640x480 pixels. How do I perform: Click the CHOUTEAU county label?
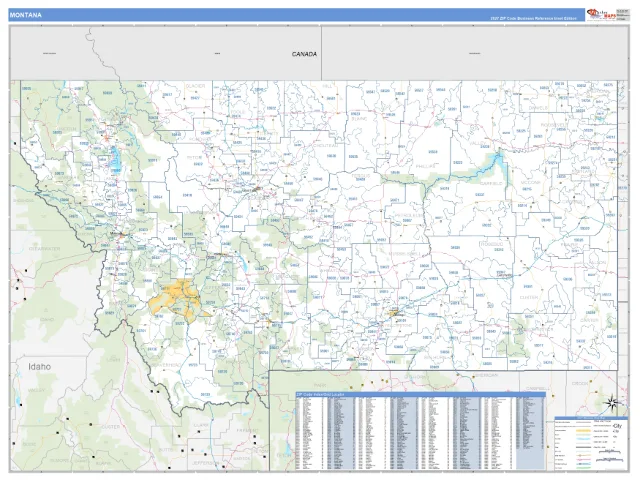(324, 145)
